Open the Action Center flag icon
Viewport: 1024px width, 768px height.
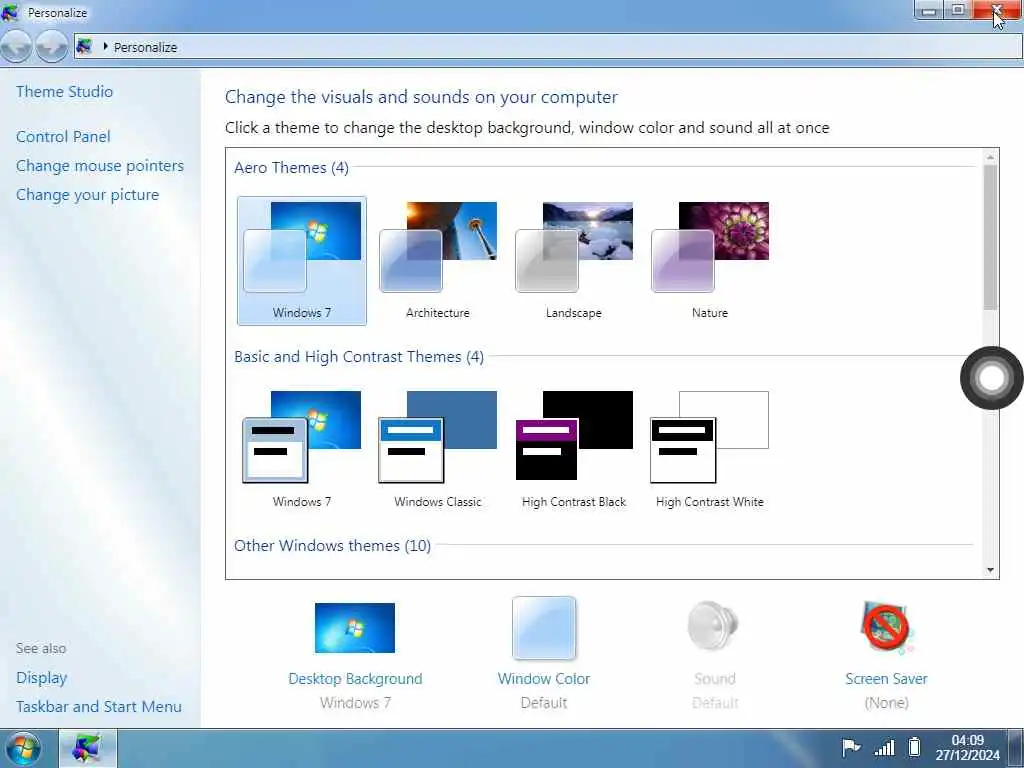point(850,746)
